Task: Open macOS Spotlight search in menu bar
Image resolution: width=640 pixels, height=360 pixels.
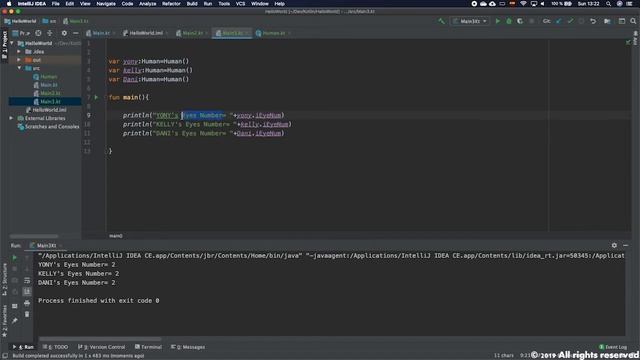Action: point(609,4)
